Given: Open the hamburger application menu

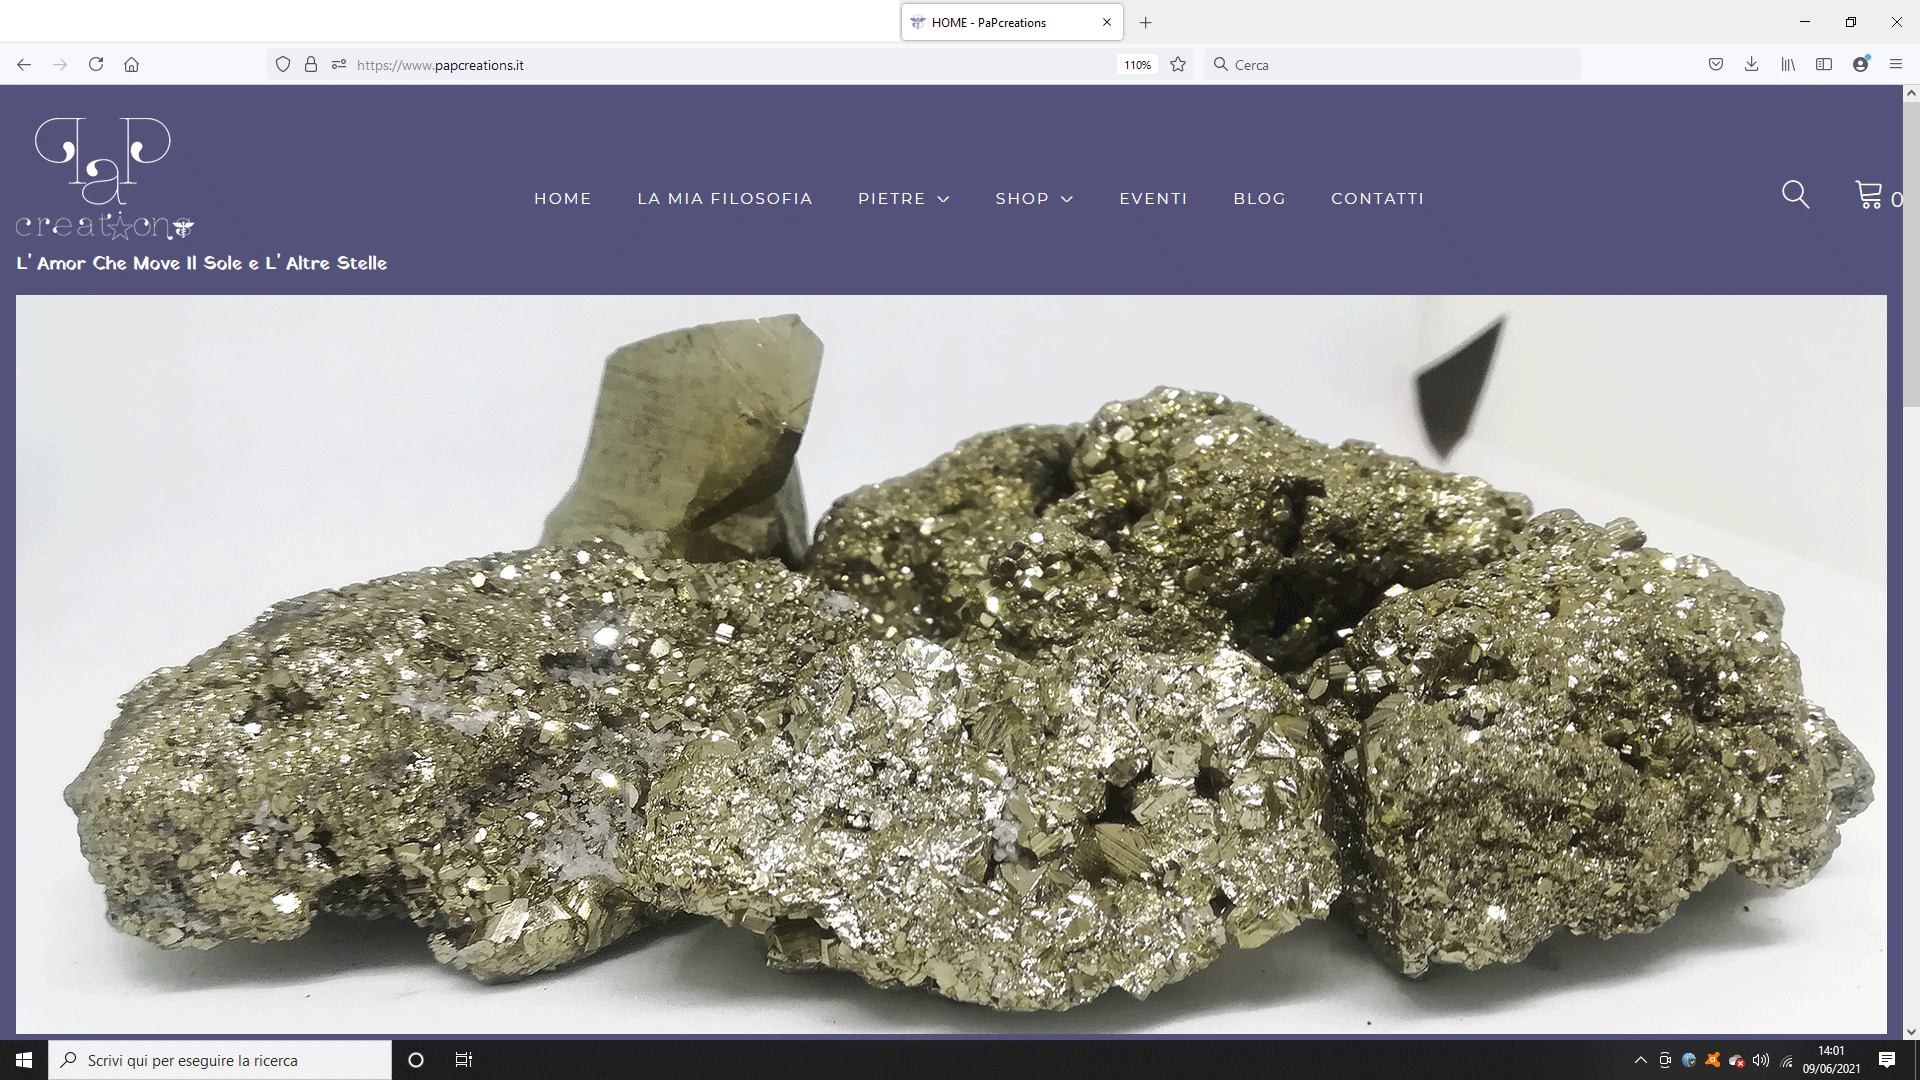Looking at the screenshot, I should point(1896,65).
